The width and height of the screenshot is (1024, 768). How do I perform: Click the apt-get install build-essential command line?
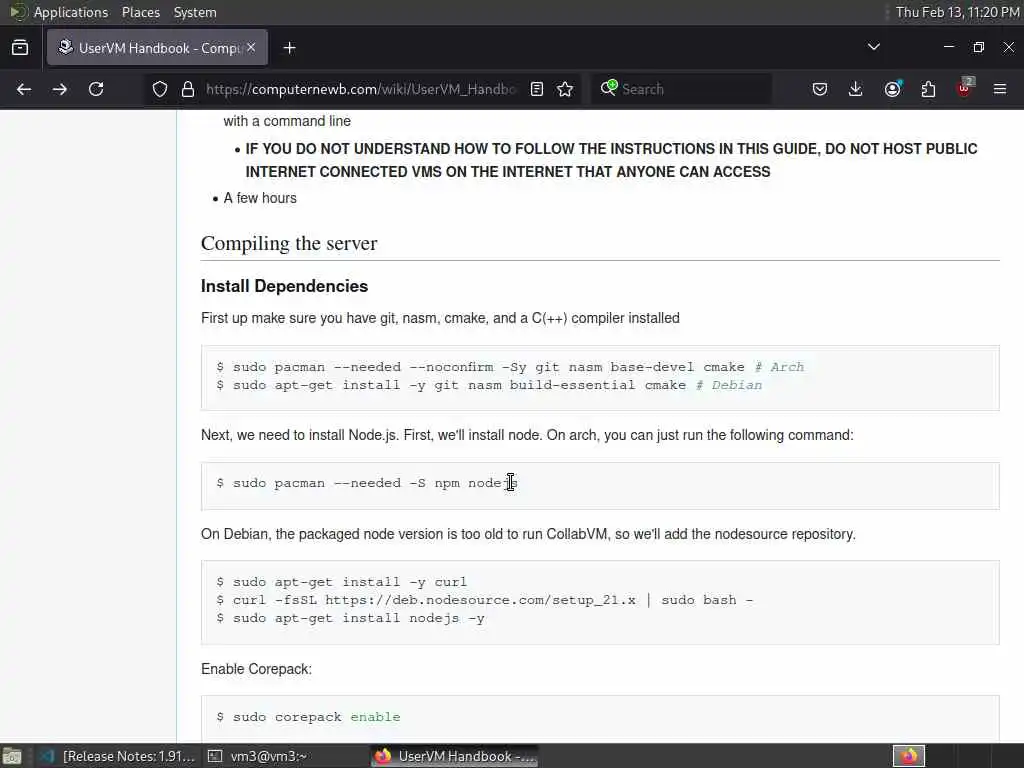pos(489,385)
